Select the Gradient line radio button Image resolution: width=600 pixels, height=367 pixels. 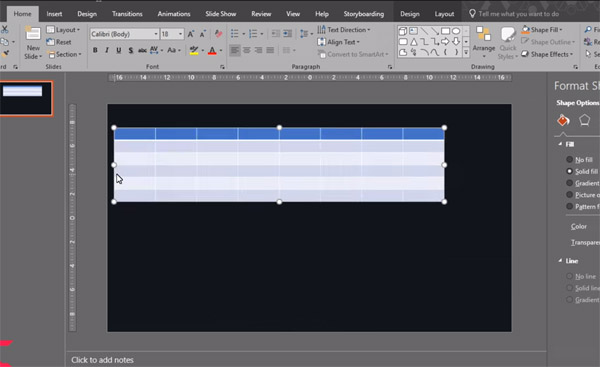[x=569, y=300]
